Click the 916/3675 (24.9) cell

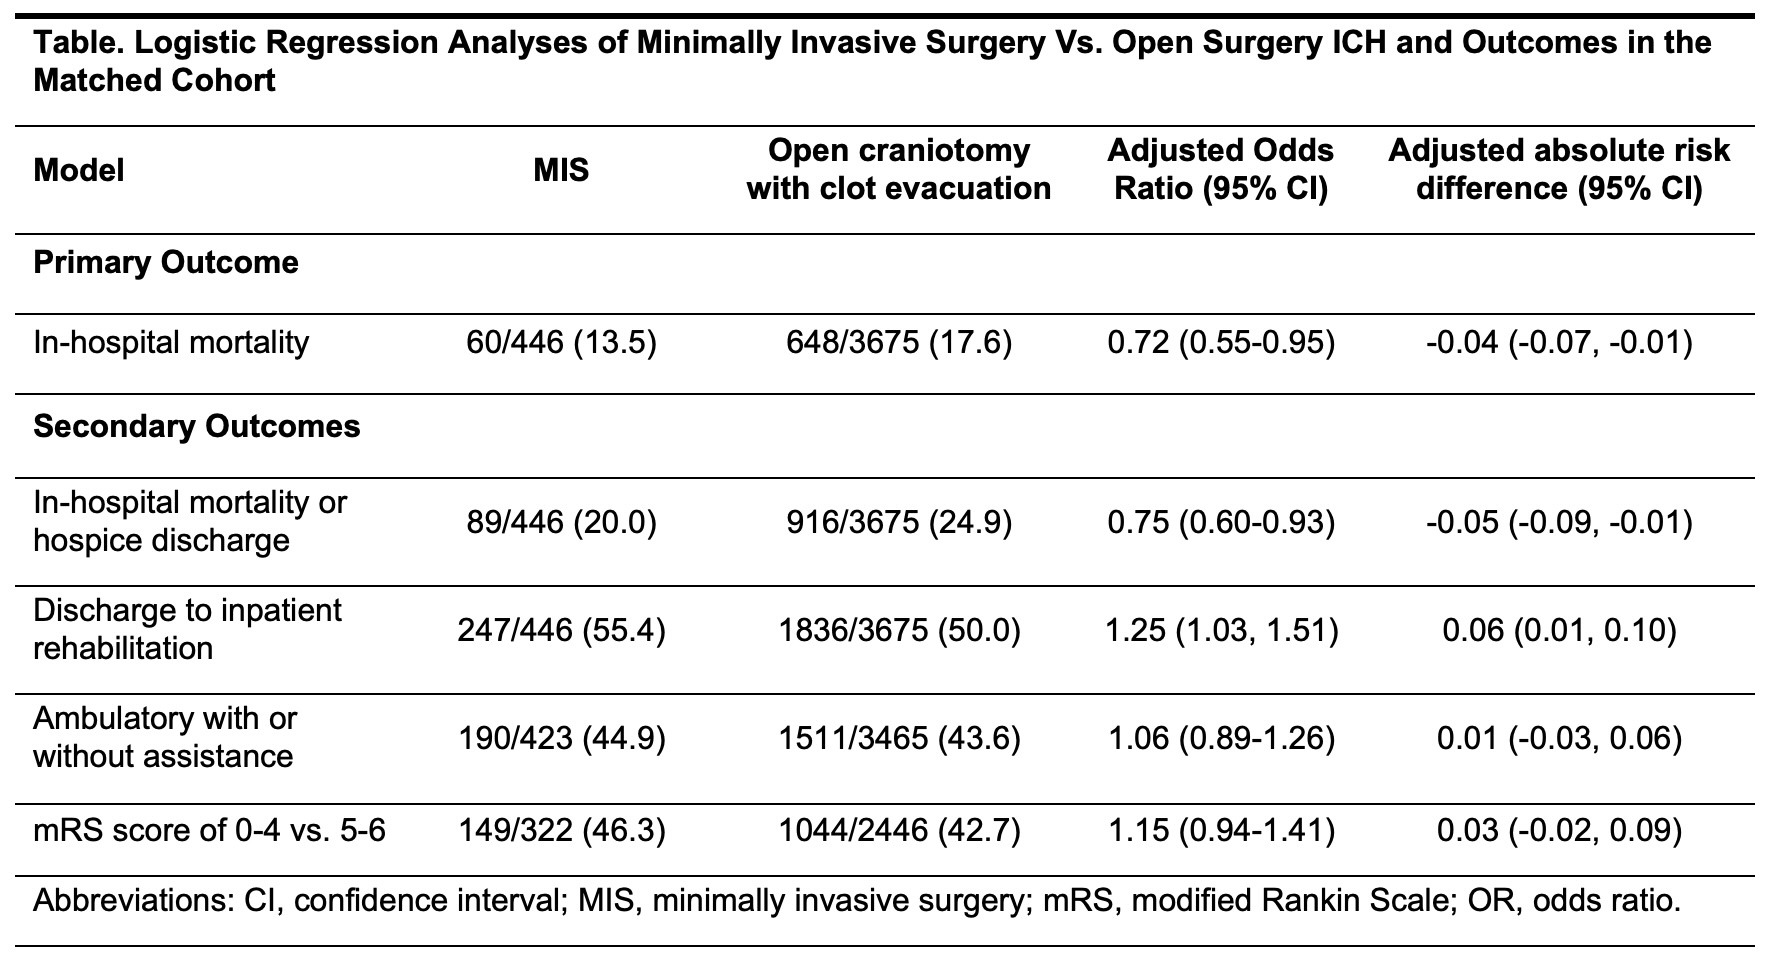point(898,522)
